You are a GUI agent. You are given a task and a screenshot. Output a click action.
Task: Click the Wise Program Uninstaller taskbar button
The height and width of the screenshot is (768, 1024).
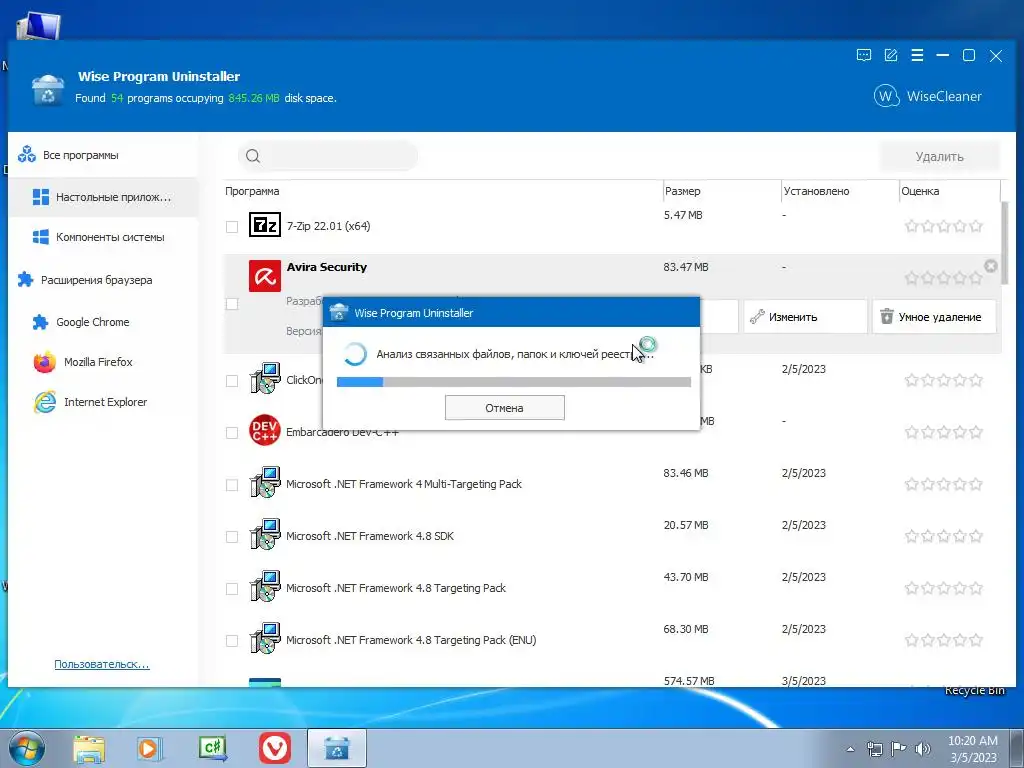pyautogui.click(x=336, y=748)
